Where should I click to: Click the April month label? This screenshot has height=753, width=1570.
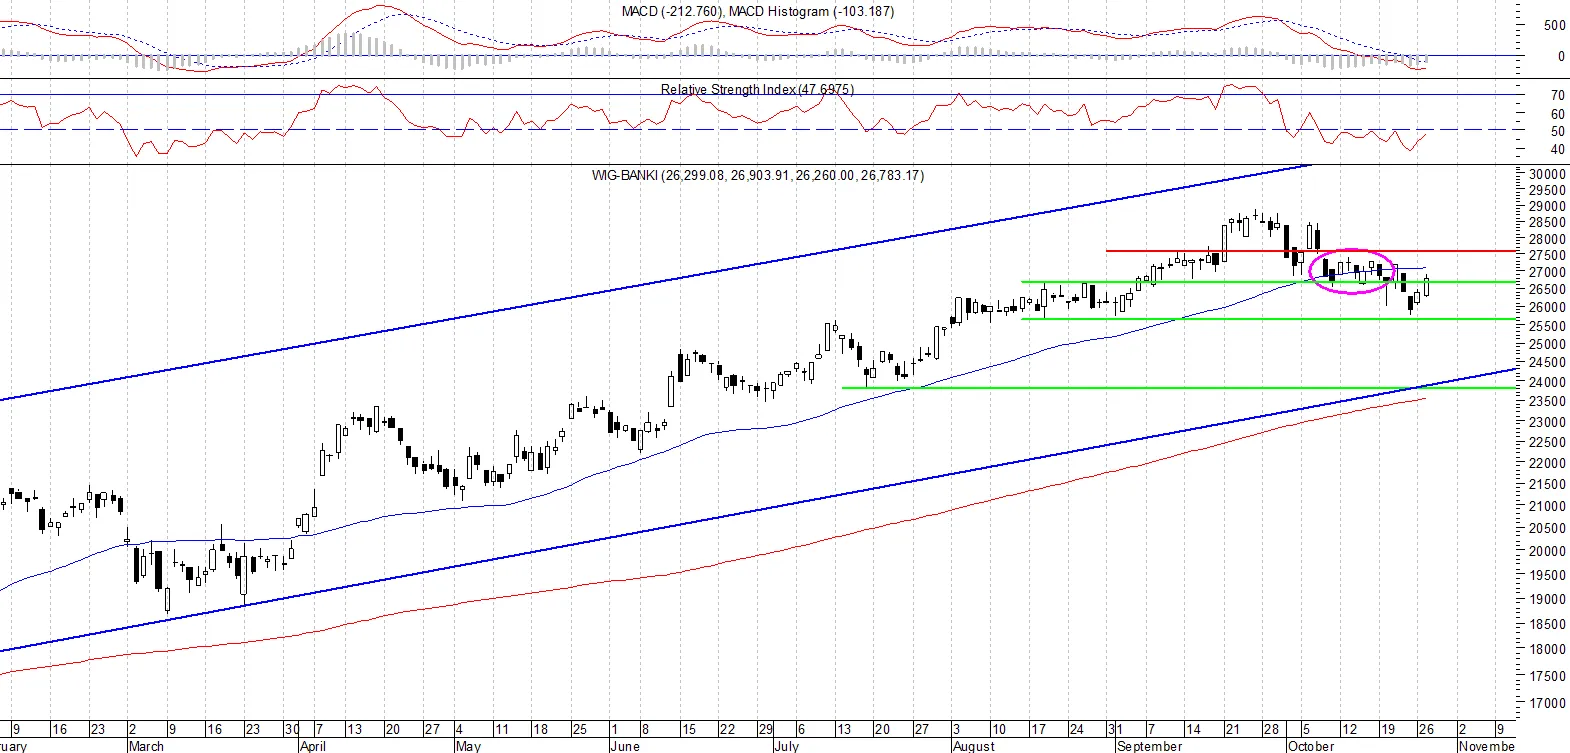coord(313,746)
